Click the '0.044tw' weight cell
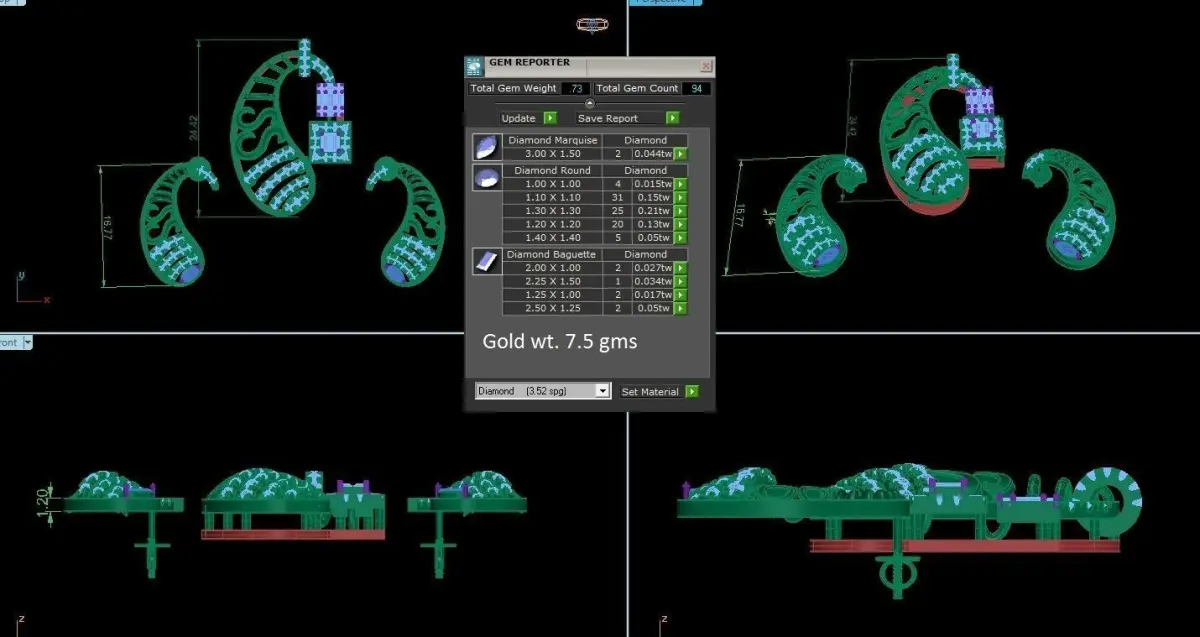 click(654, 154)
